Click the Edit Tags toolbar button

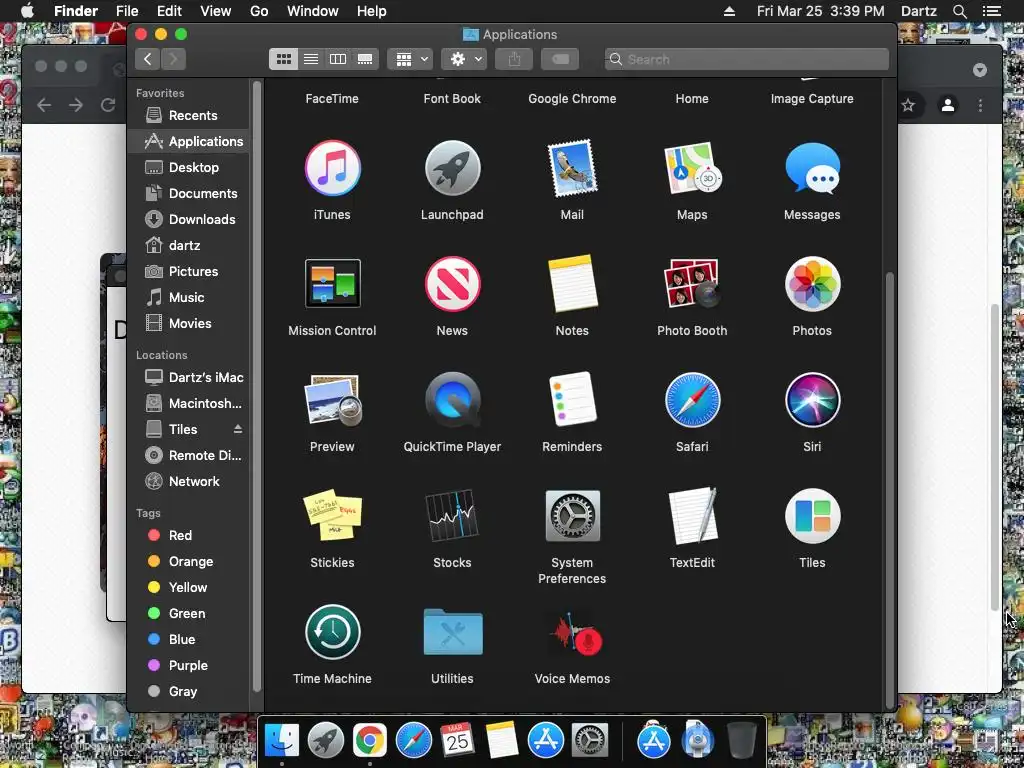[560, 59]
